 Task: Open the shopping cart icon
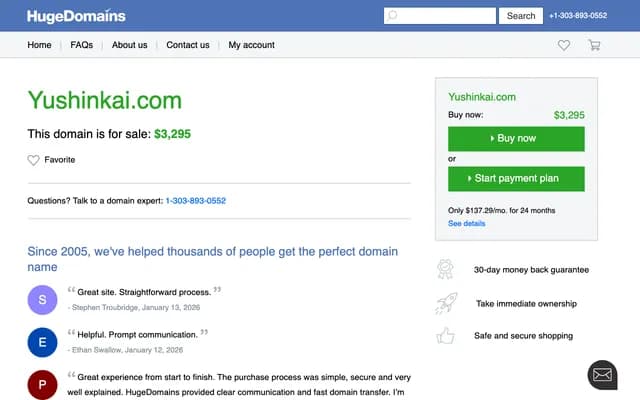tap(594, 45)
